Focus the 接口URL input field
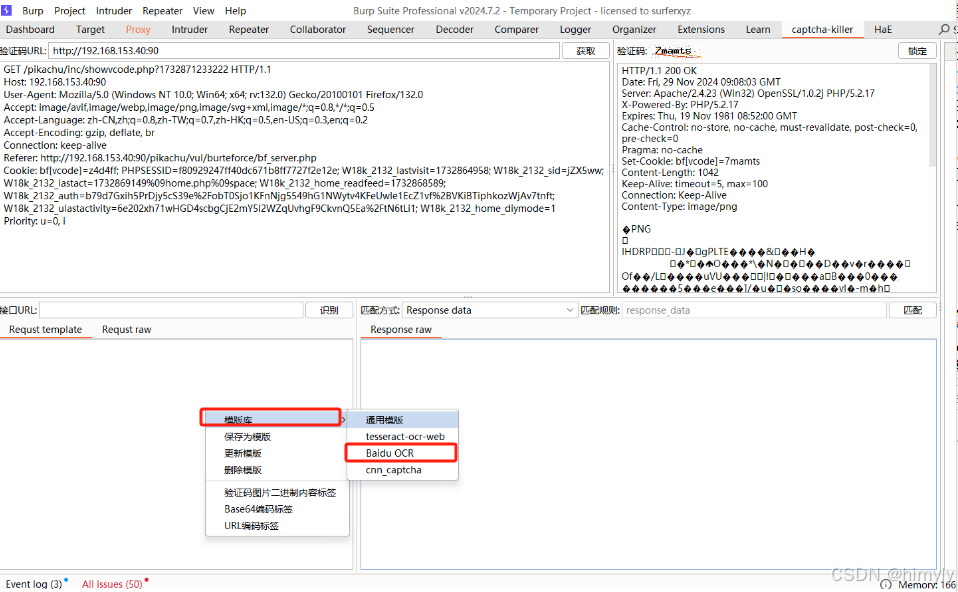 tap(172, 310)
